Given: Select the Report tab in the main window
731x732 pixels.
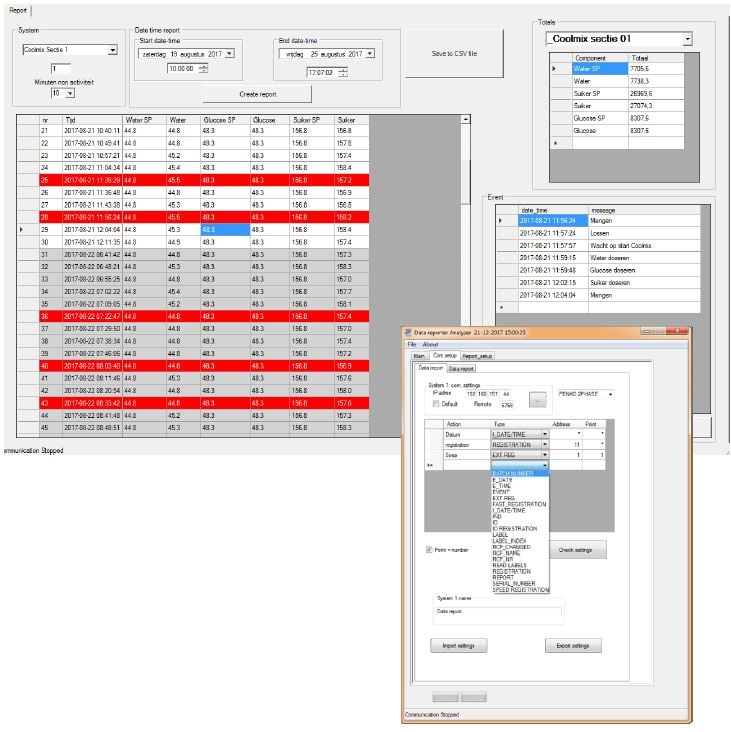Looking at the screenshot, I should click(18, 10).
